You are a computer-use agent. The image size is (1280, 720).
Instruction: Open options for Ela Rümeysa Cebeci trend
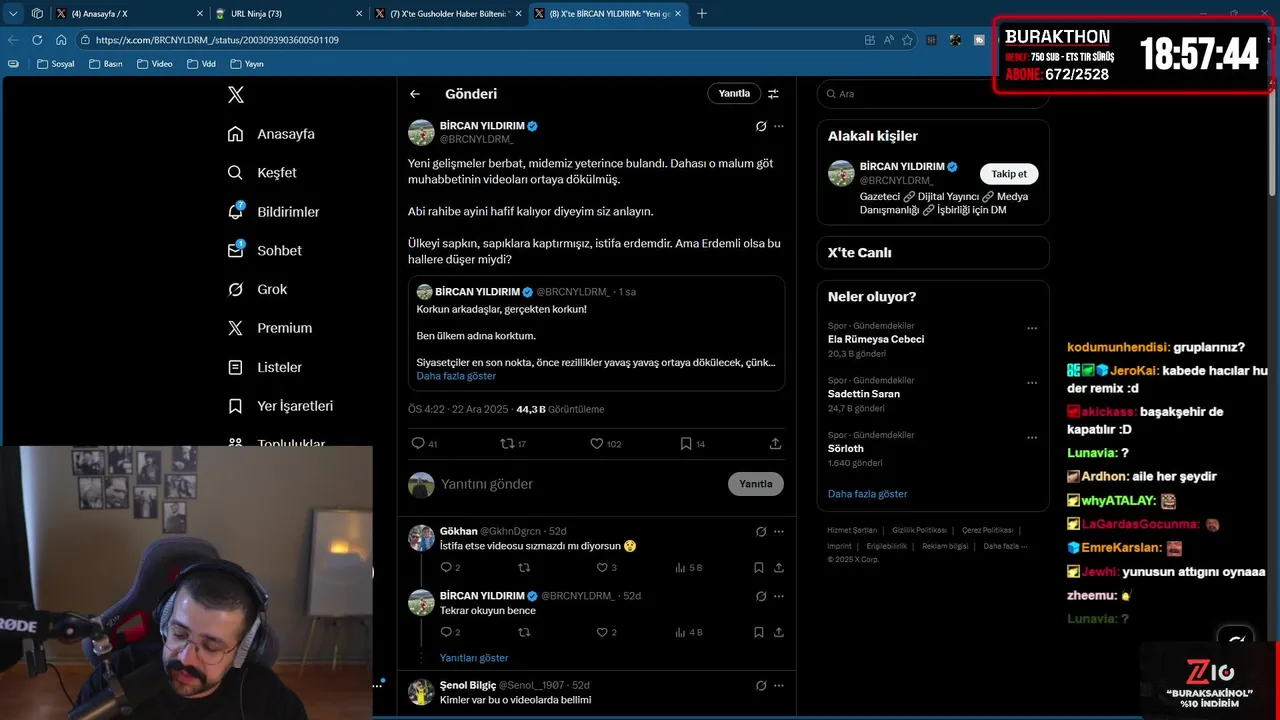1032,328
